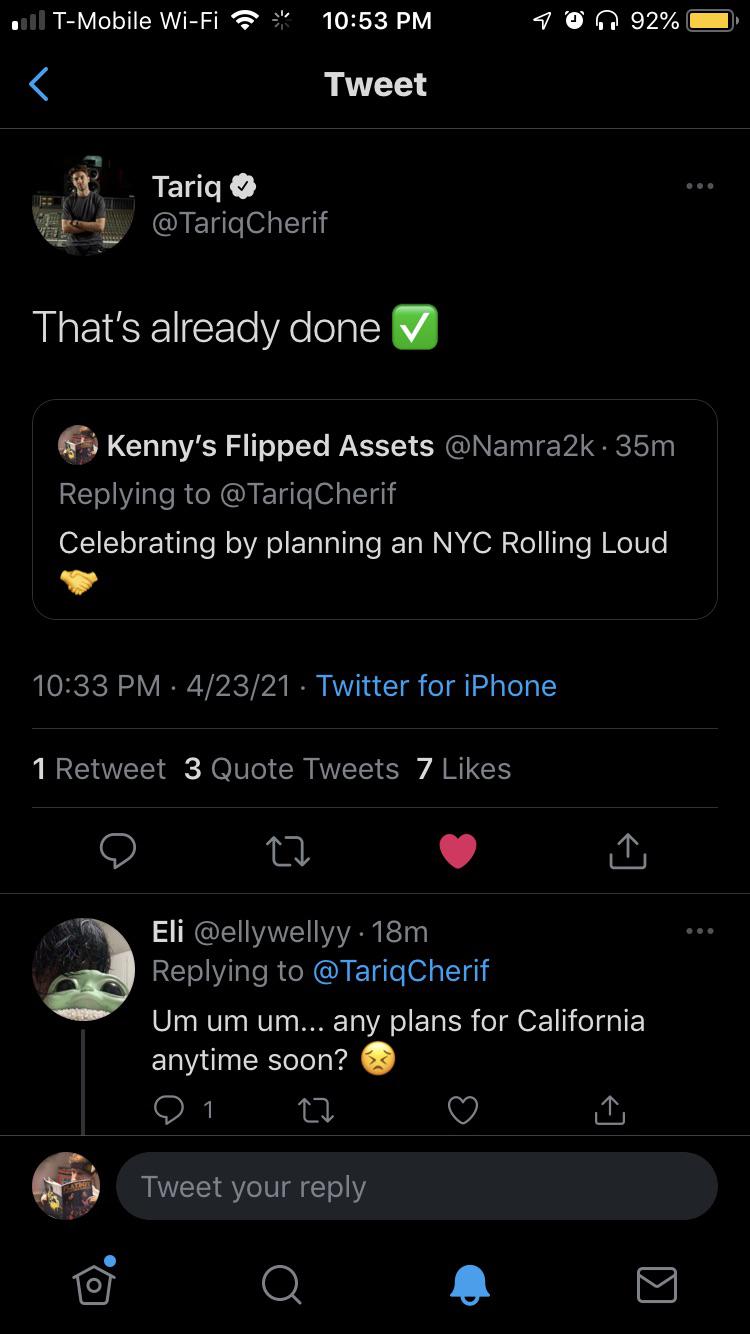The height and width of the screenshot is (1334, 750).
Task: Open the quoted Kenny's Flipped Assets tweet
Action: coord(374,509)
